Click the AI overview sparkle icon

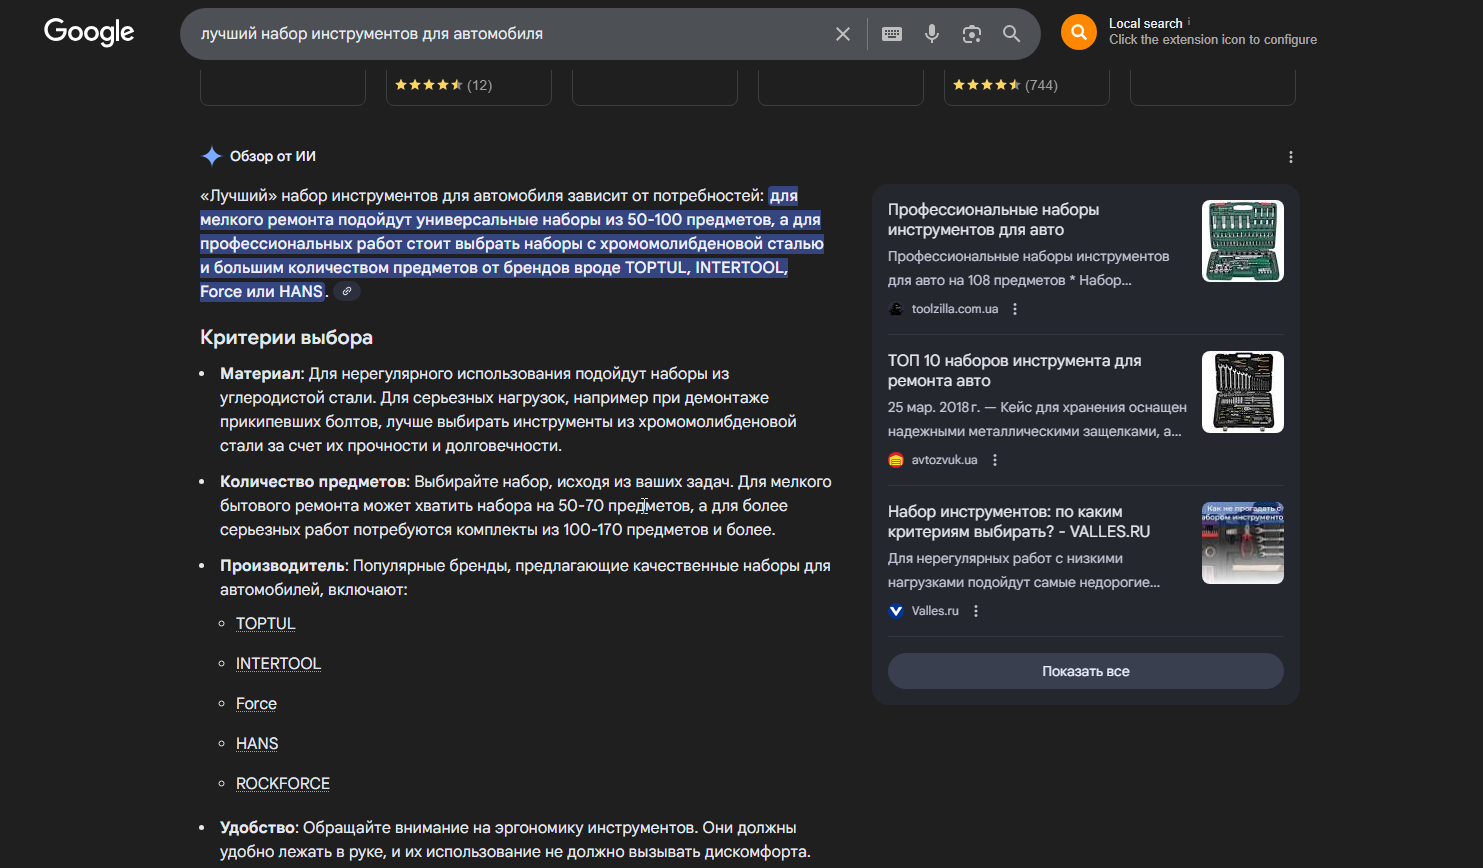click(211, 156)
